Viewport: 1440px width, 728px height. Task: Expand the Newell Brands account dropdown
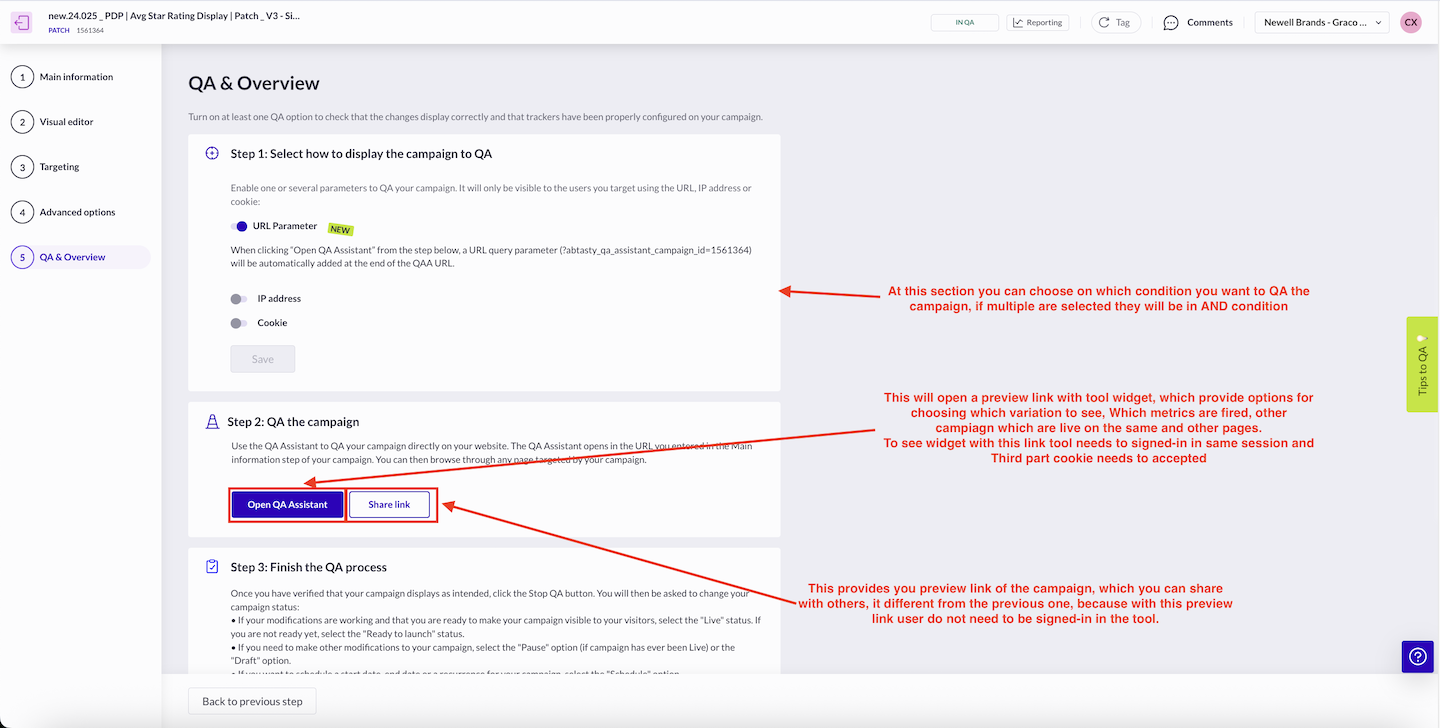tap(1321, 22)
